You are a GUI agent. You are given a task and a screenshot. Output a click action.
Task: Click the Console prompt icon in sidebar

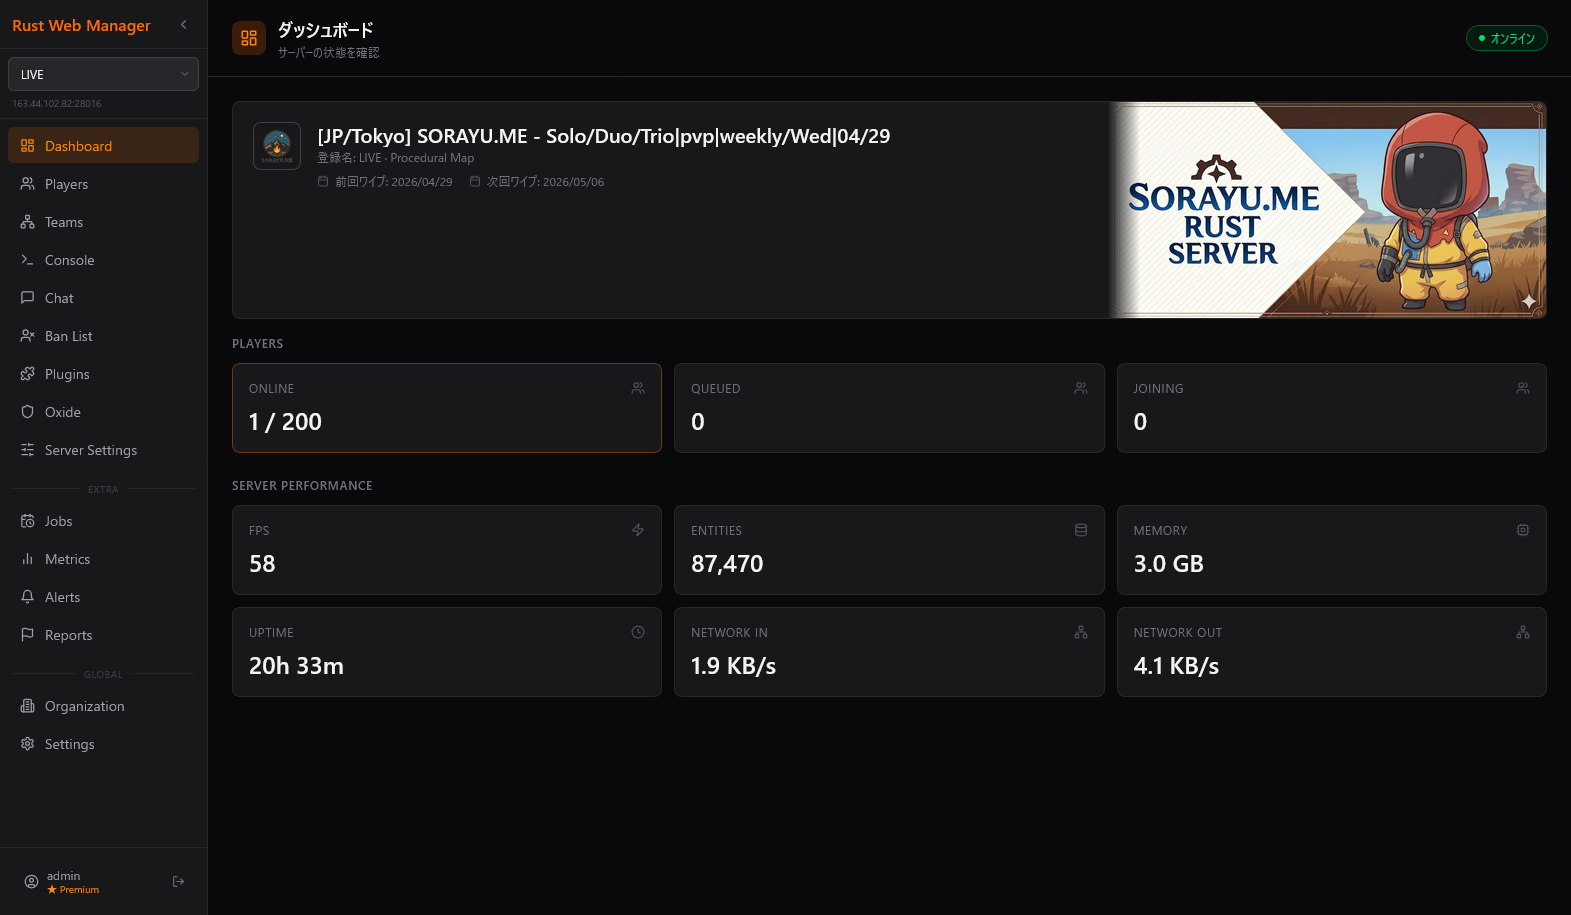(x=27, y=260)
